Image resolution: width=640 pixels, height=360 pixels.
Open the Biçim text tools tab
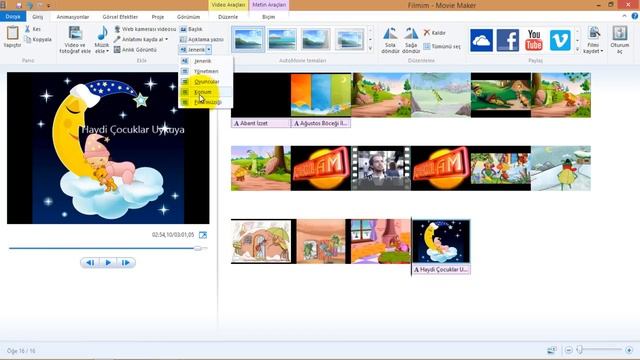[269, 17]
